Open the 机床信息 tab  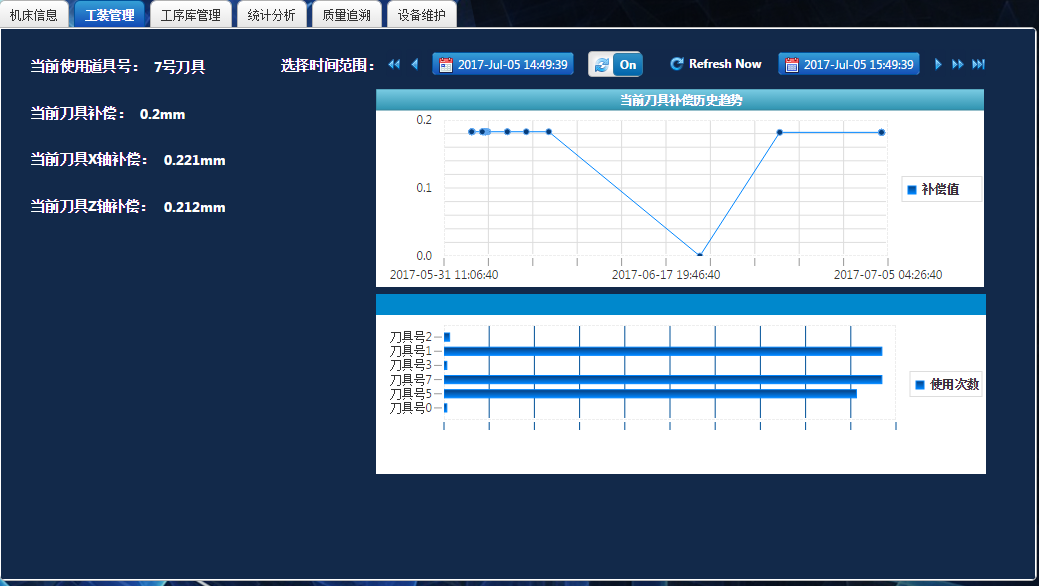pyautogui.click(x=34, y=15)
